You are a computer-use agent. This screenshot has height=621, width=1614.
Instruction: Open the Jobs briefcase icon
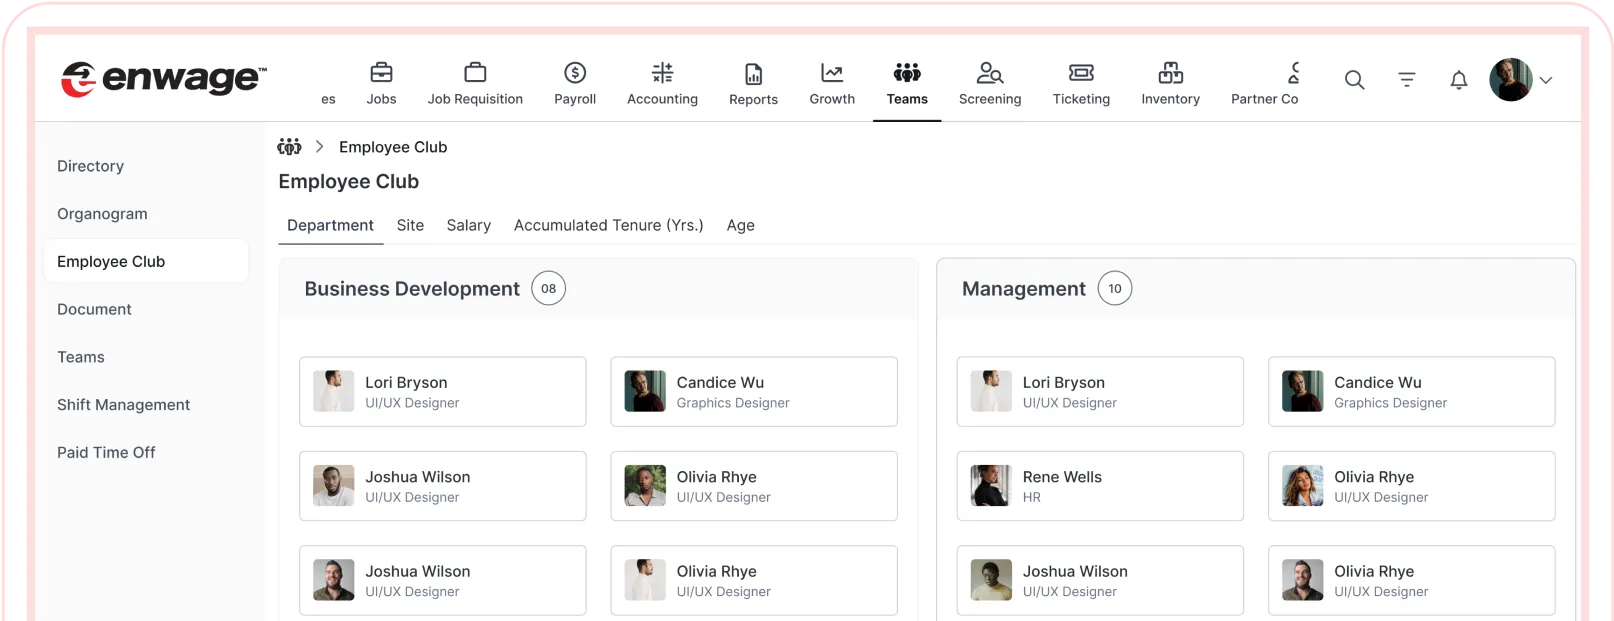381,73
